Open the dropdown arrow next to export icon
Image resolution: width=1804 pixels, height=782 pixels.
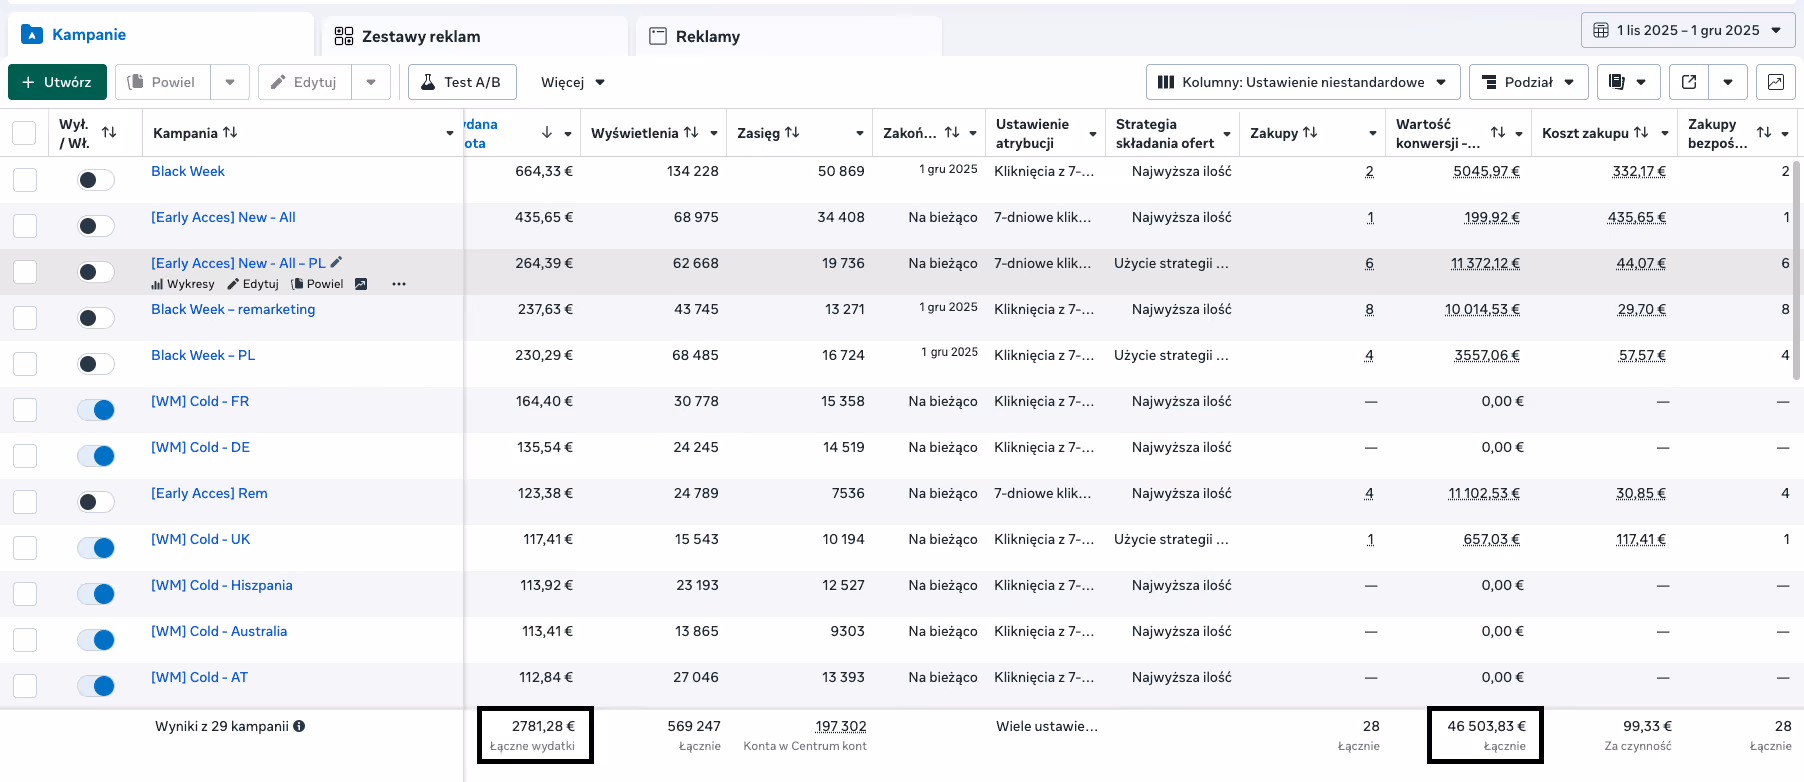point(1728,82)
